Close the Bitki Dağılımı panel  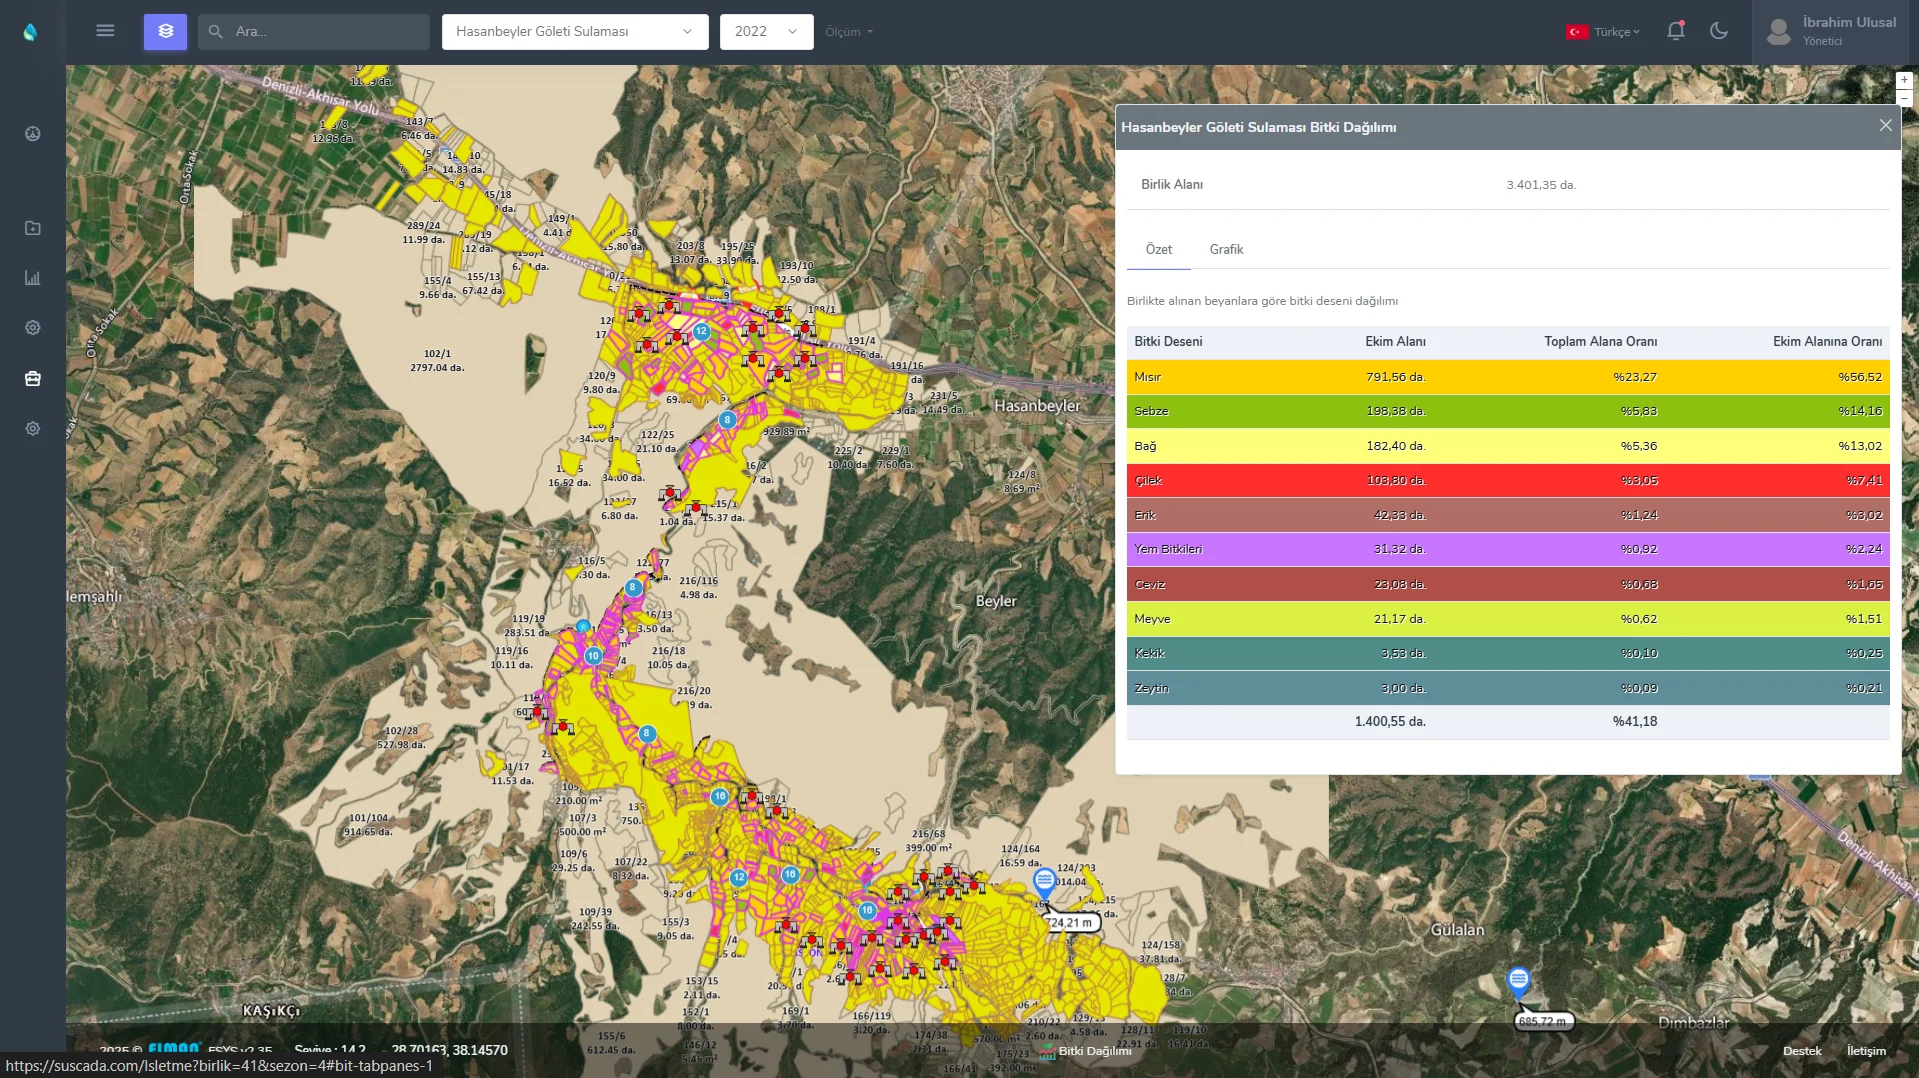(x=1885, y=126)
